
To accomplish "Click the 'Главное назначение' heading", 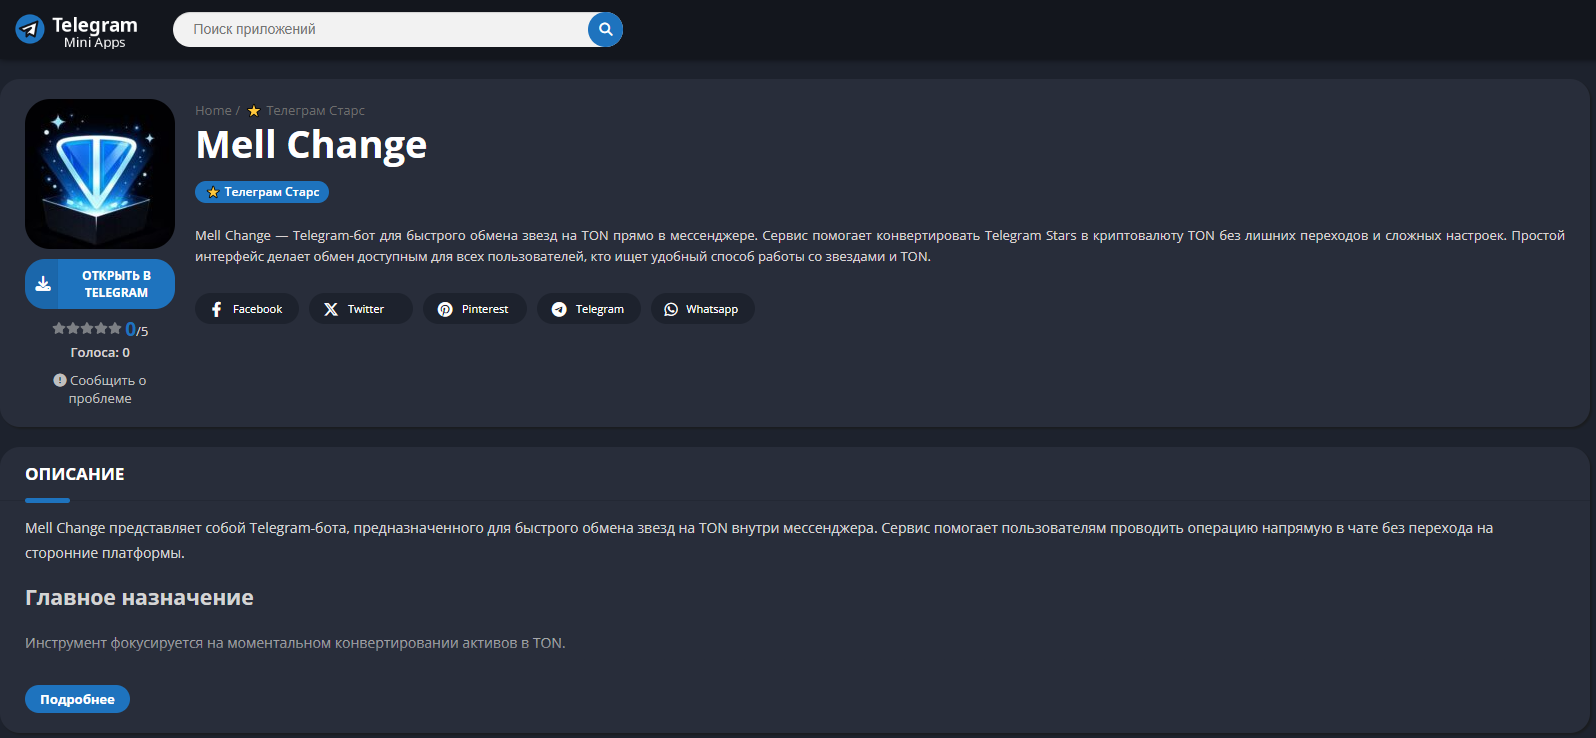I will tap(139, 598).
